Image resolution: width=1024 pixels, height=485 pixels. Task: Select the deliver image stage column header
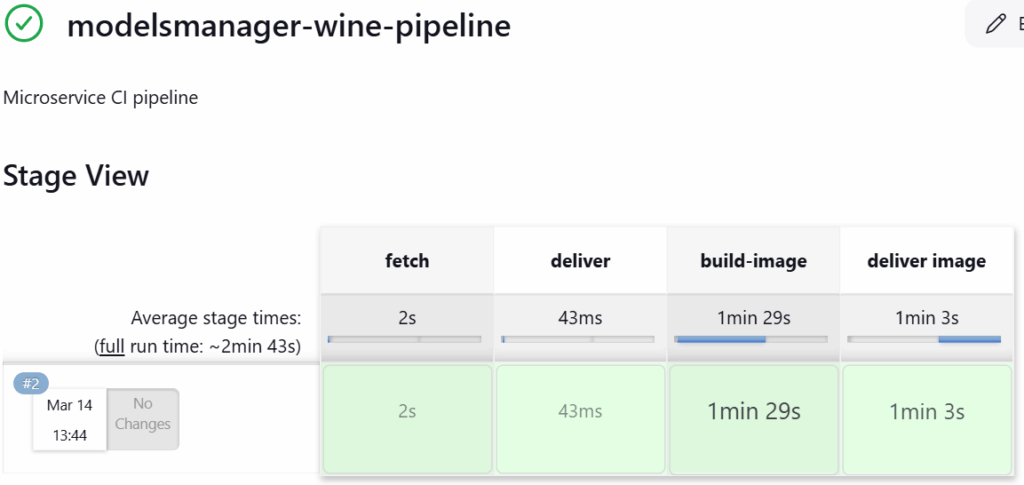tap(926, 261)
